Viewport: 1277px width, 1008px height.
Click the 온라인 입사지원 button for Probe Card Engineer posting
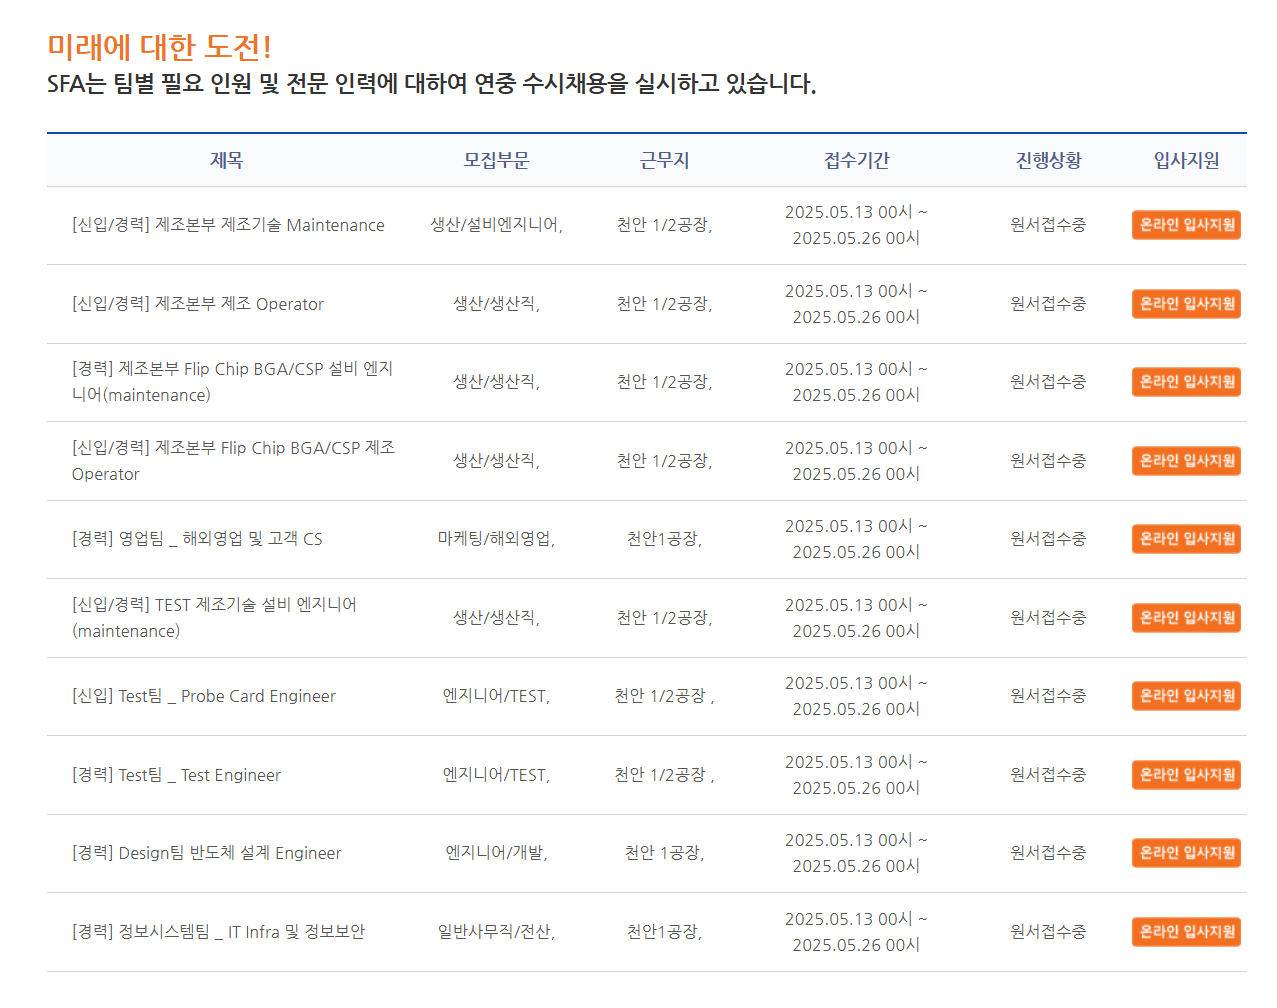pyautogui.click(x=1186, y=695)
